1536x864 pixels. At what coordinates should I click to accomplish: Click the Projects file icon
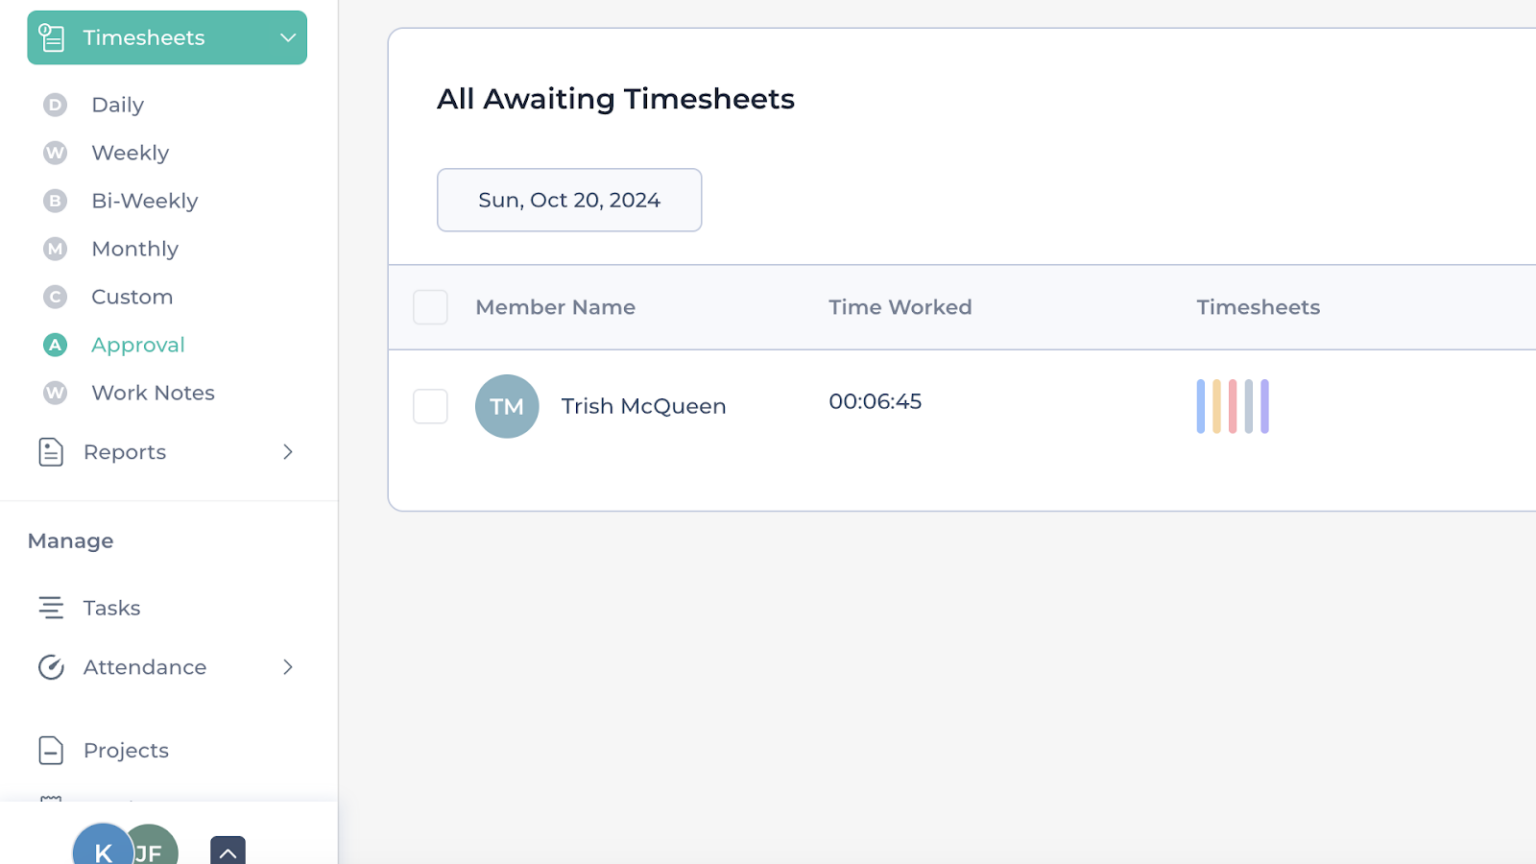[51, 750]
